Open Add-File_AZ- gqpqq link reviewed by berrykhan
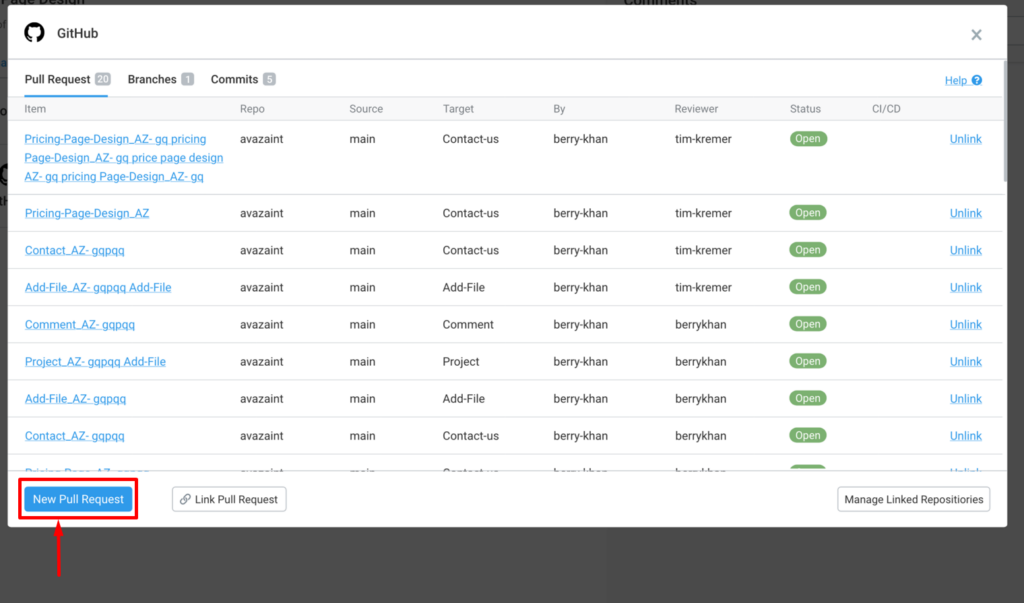This screenshot has height=603, width=1024. [x=75, y=399]
